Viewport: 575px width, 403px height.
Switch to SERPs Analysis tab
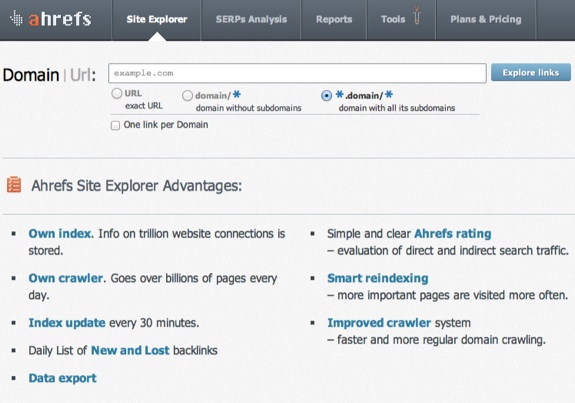pyautogui.click(x=251, y=19)
